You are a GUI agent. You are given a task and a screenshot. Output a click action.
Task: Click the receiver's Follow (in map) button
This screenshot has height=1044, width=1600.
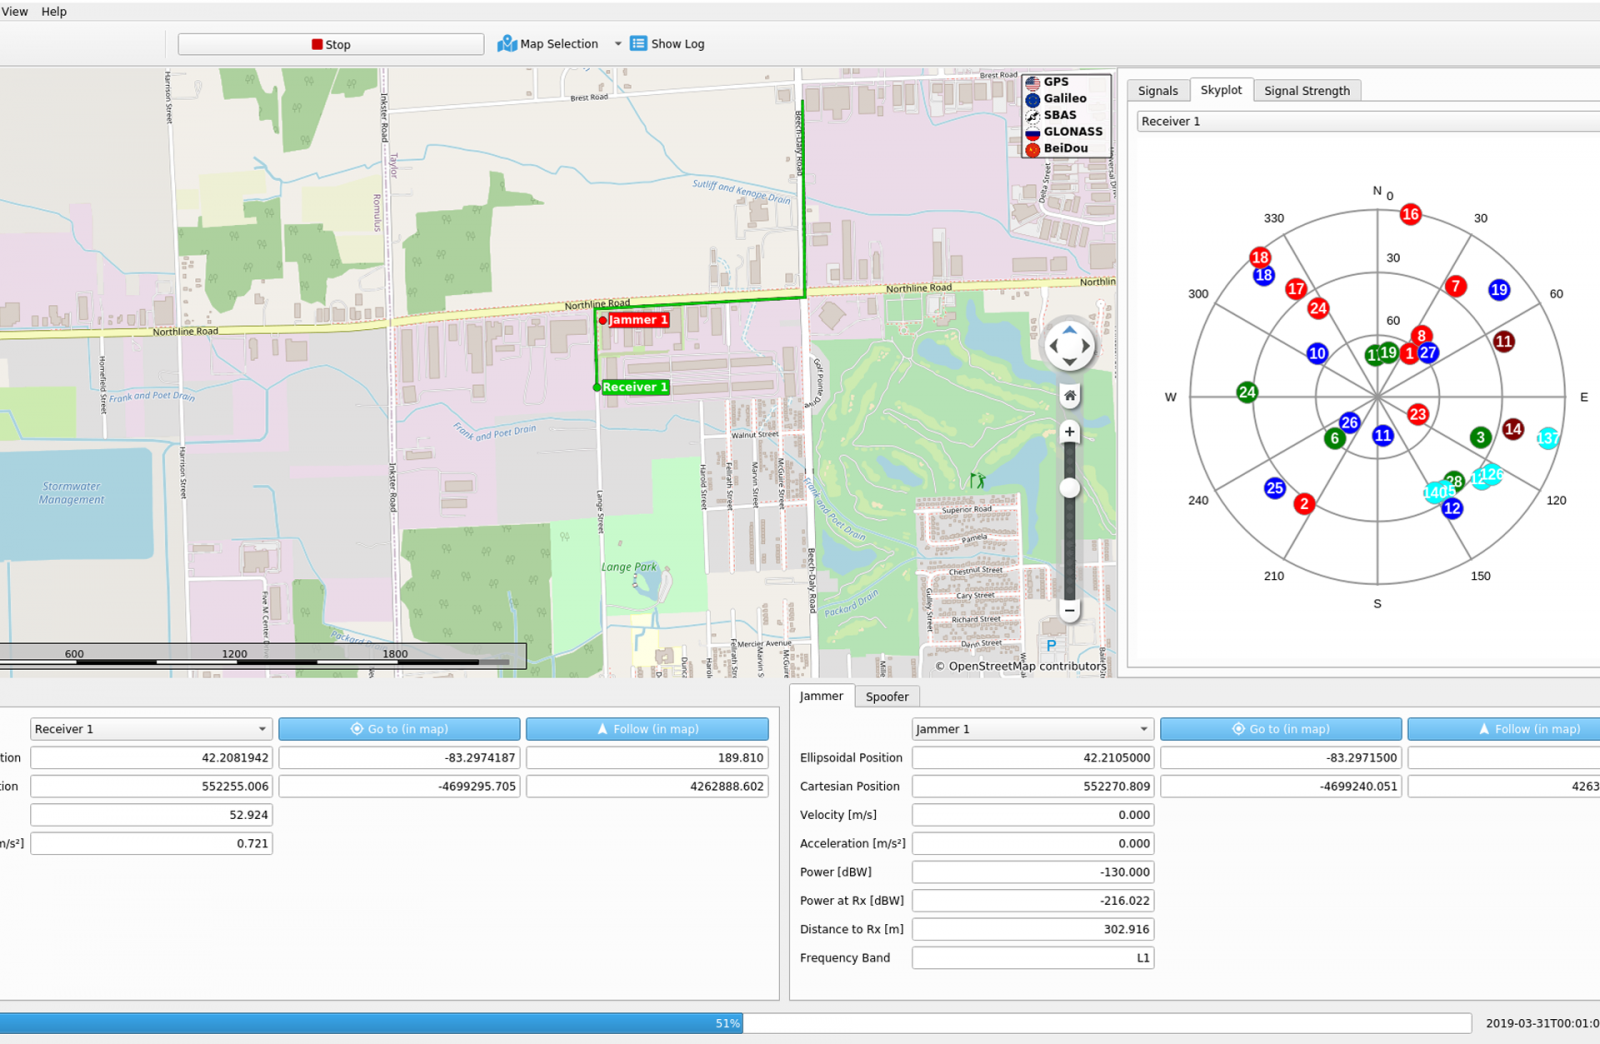[x=647, y=729]
